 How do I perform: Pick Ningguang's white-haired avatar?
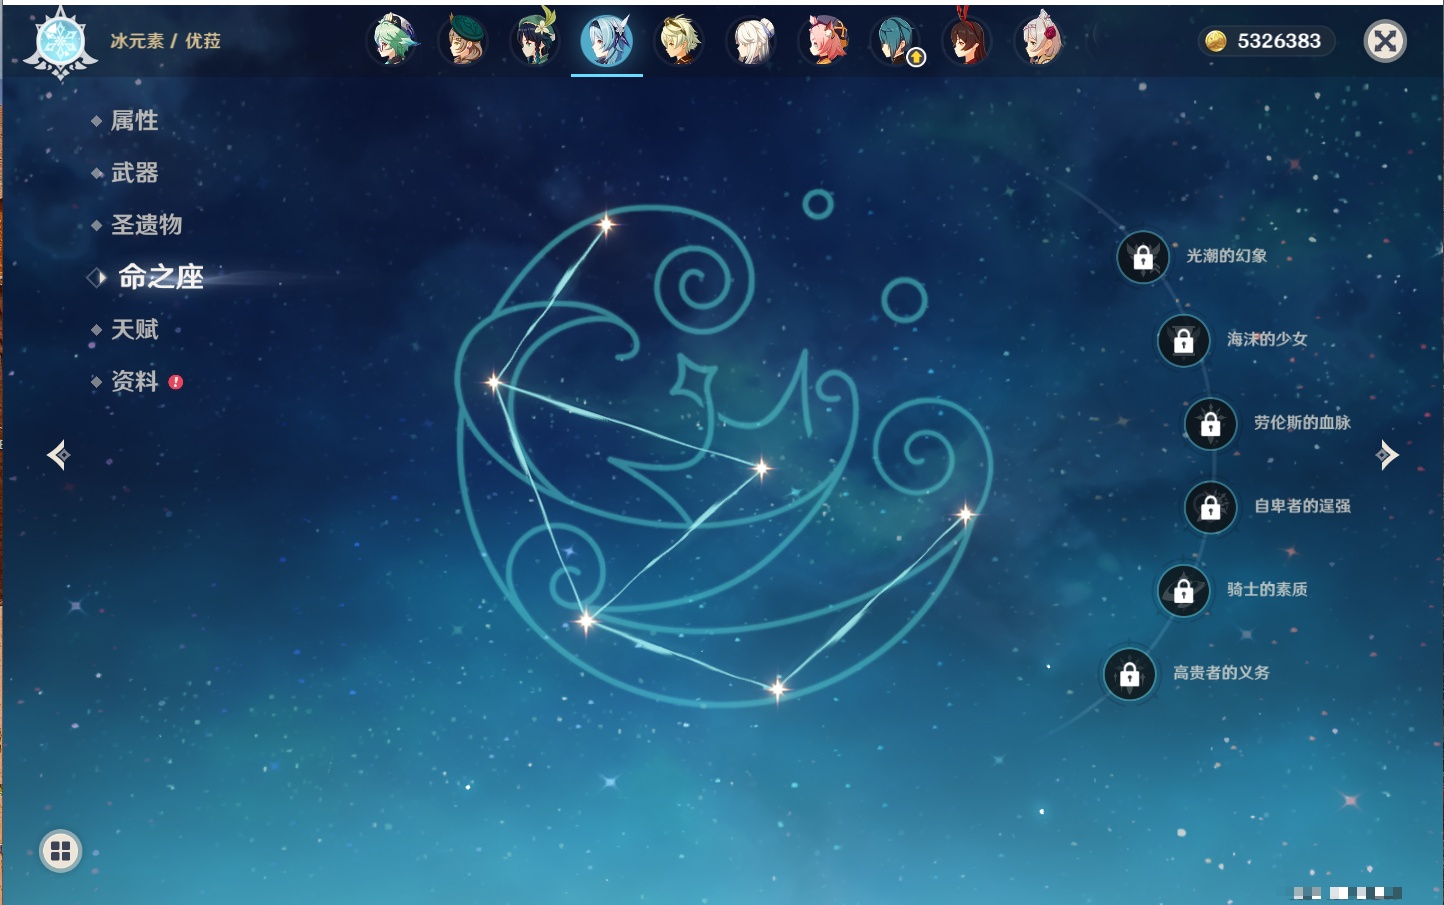752,40
